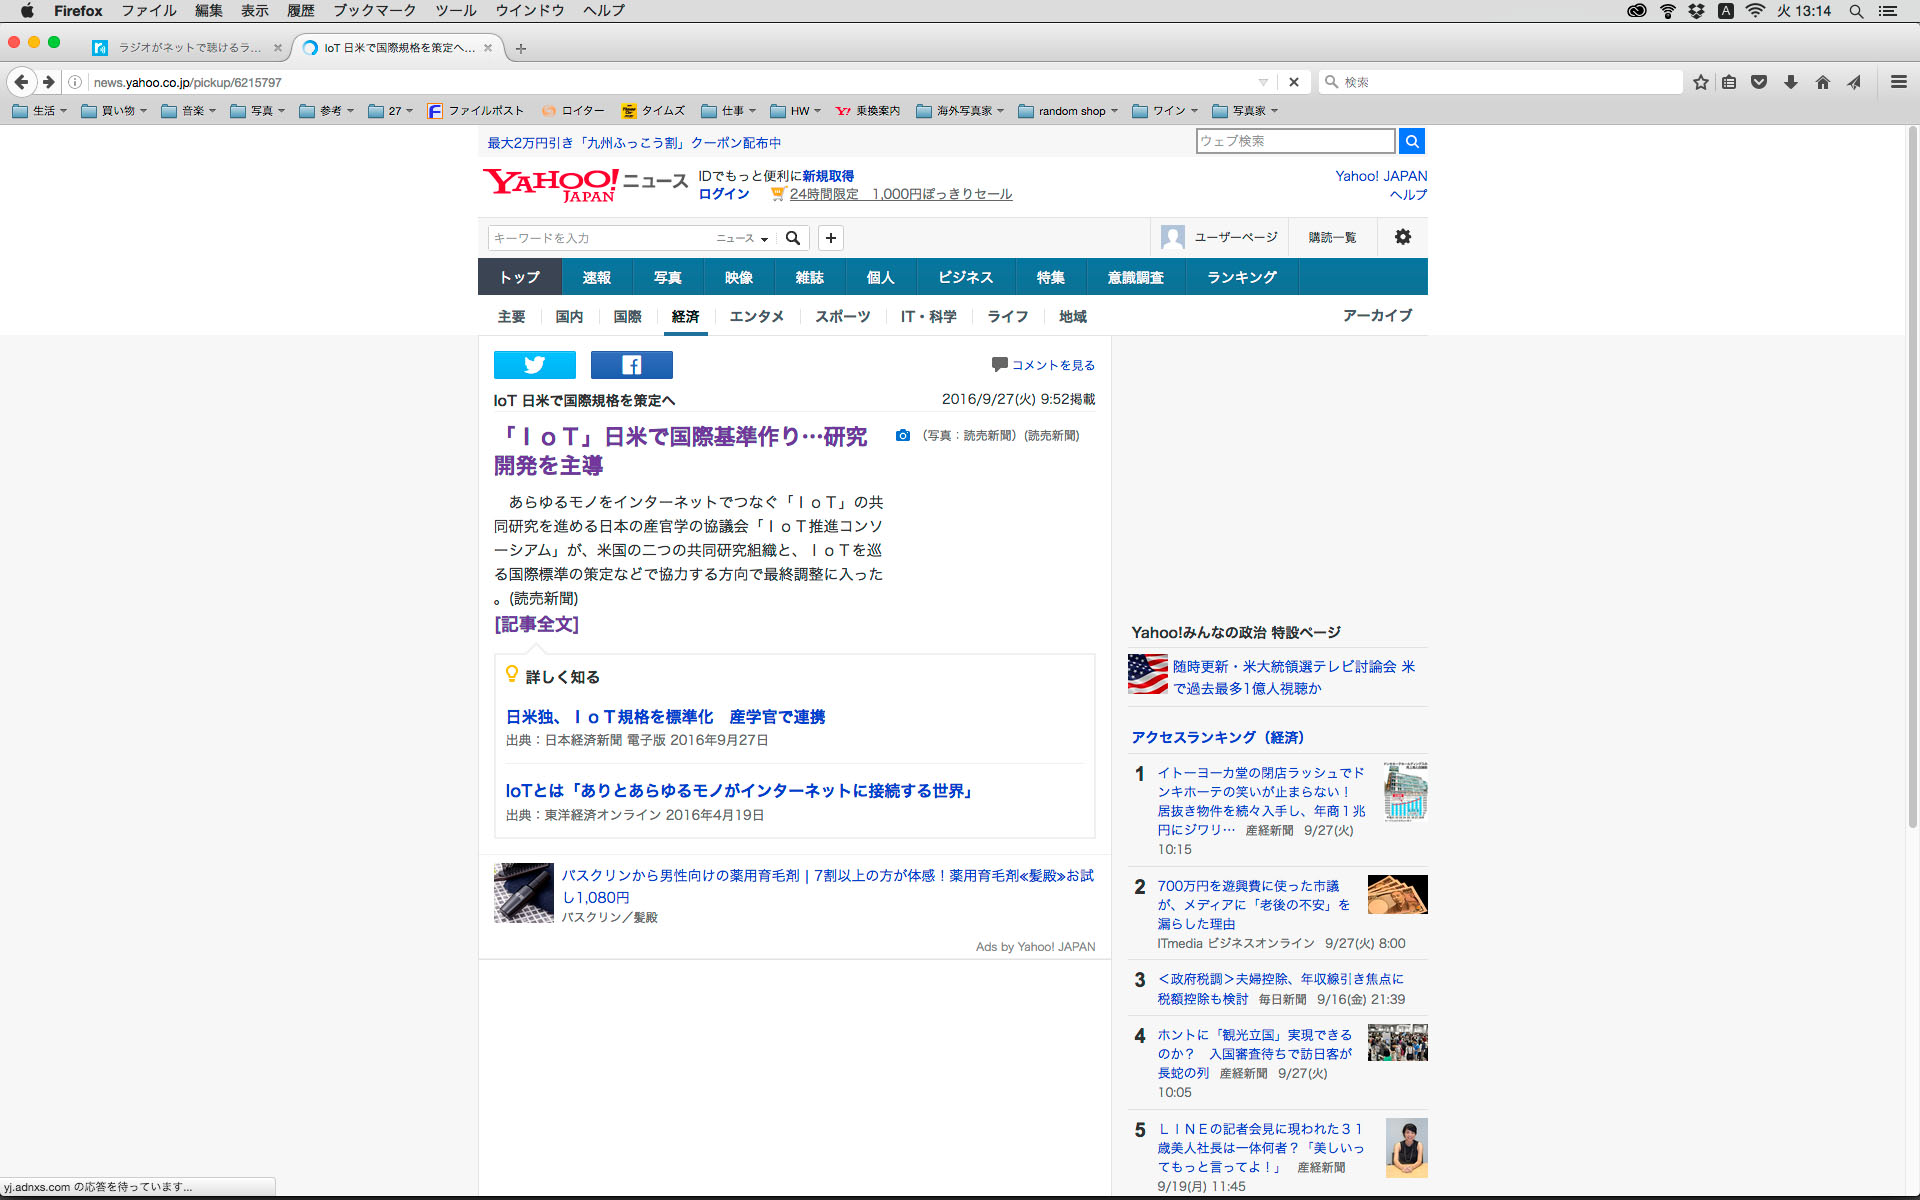Bookmark this page with star icon
The image size is (1920, 1200).
pyautogui.click(x=1700, y=82)
